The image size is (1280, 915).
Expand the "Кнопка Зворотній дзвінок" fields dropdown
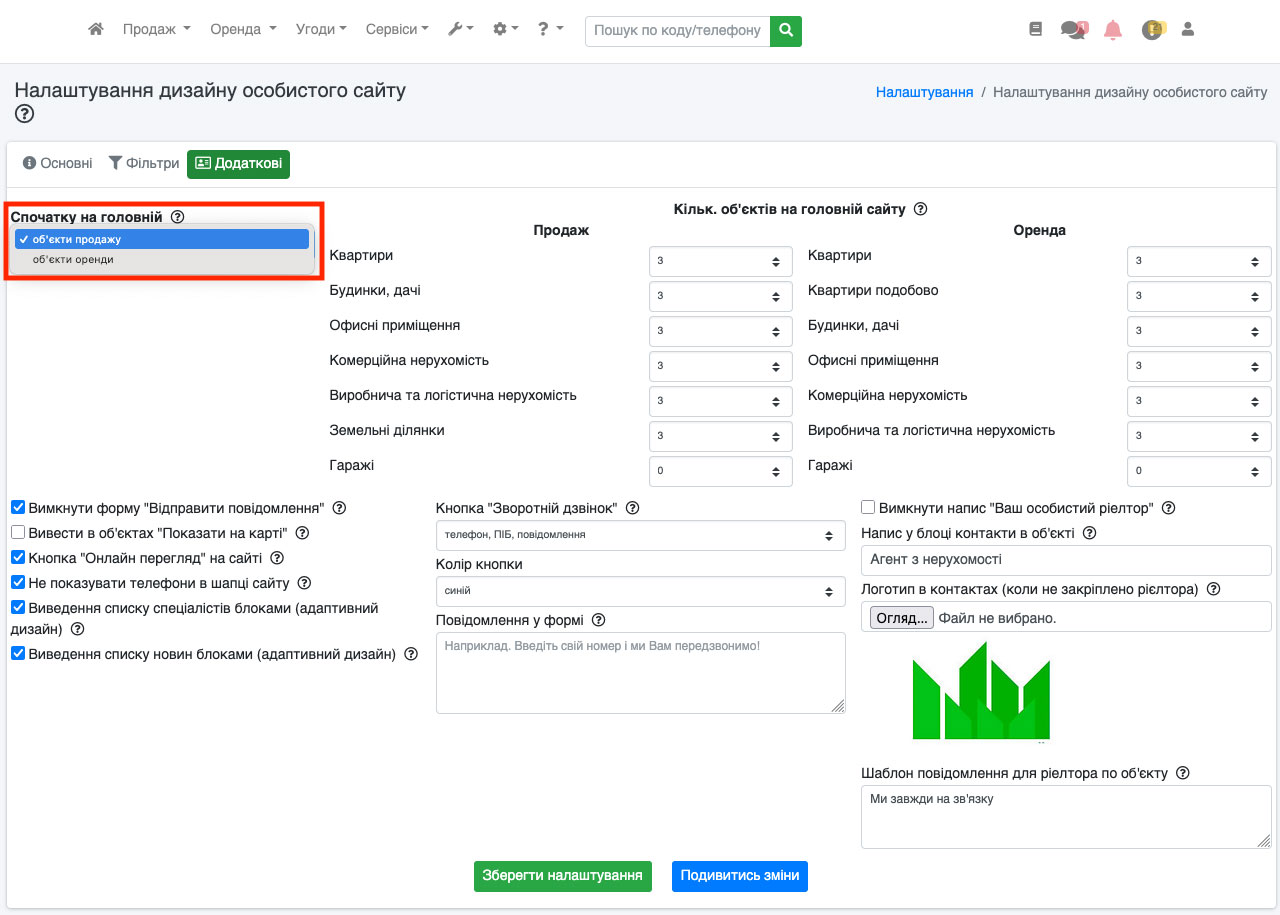(640, 535)
